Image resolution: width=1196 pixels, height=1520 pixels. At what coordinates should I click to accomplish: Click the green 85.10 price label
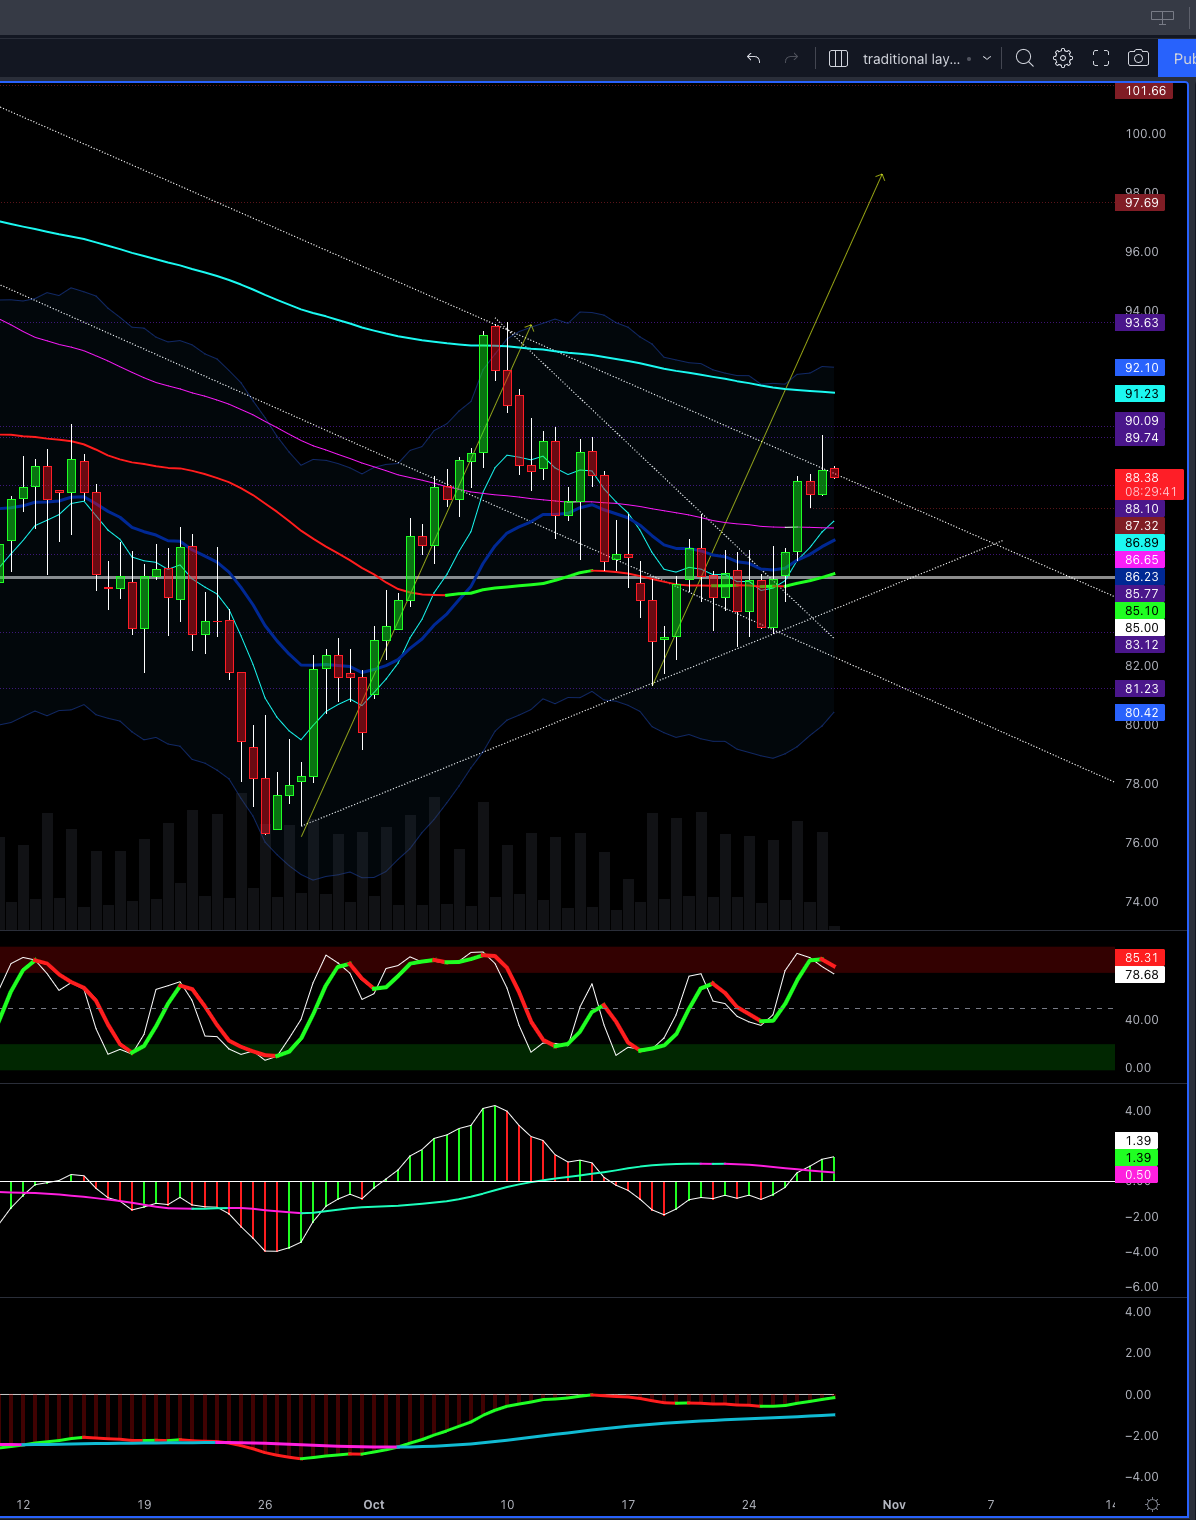click(1141, 611)
